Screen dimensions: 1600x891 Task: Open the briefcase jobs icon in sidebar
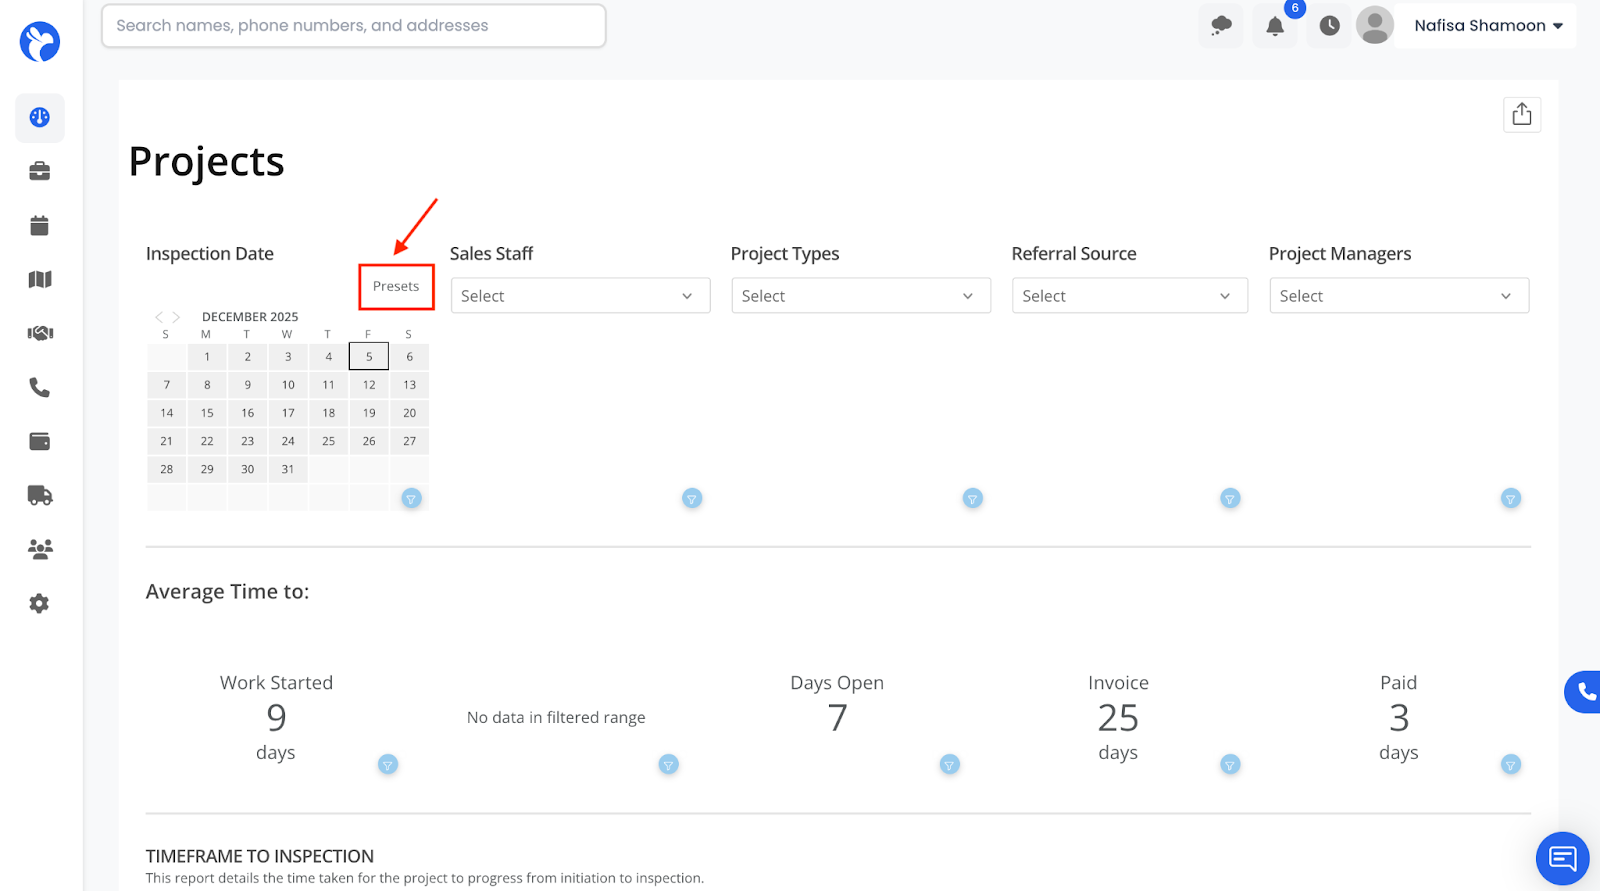(x=40, y=171)
